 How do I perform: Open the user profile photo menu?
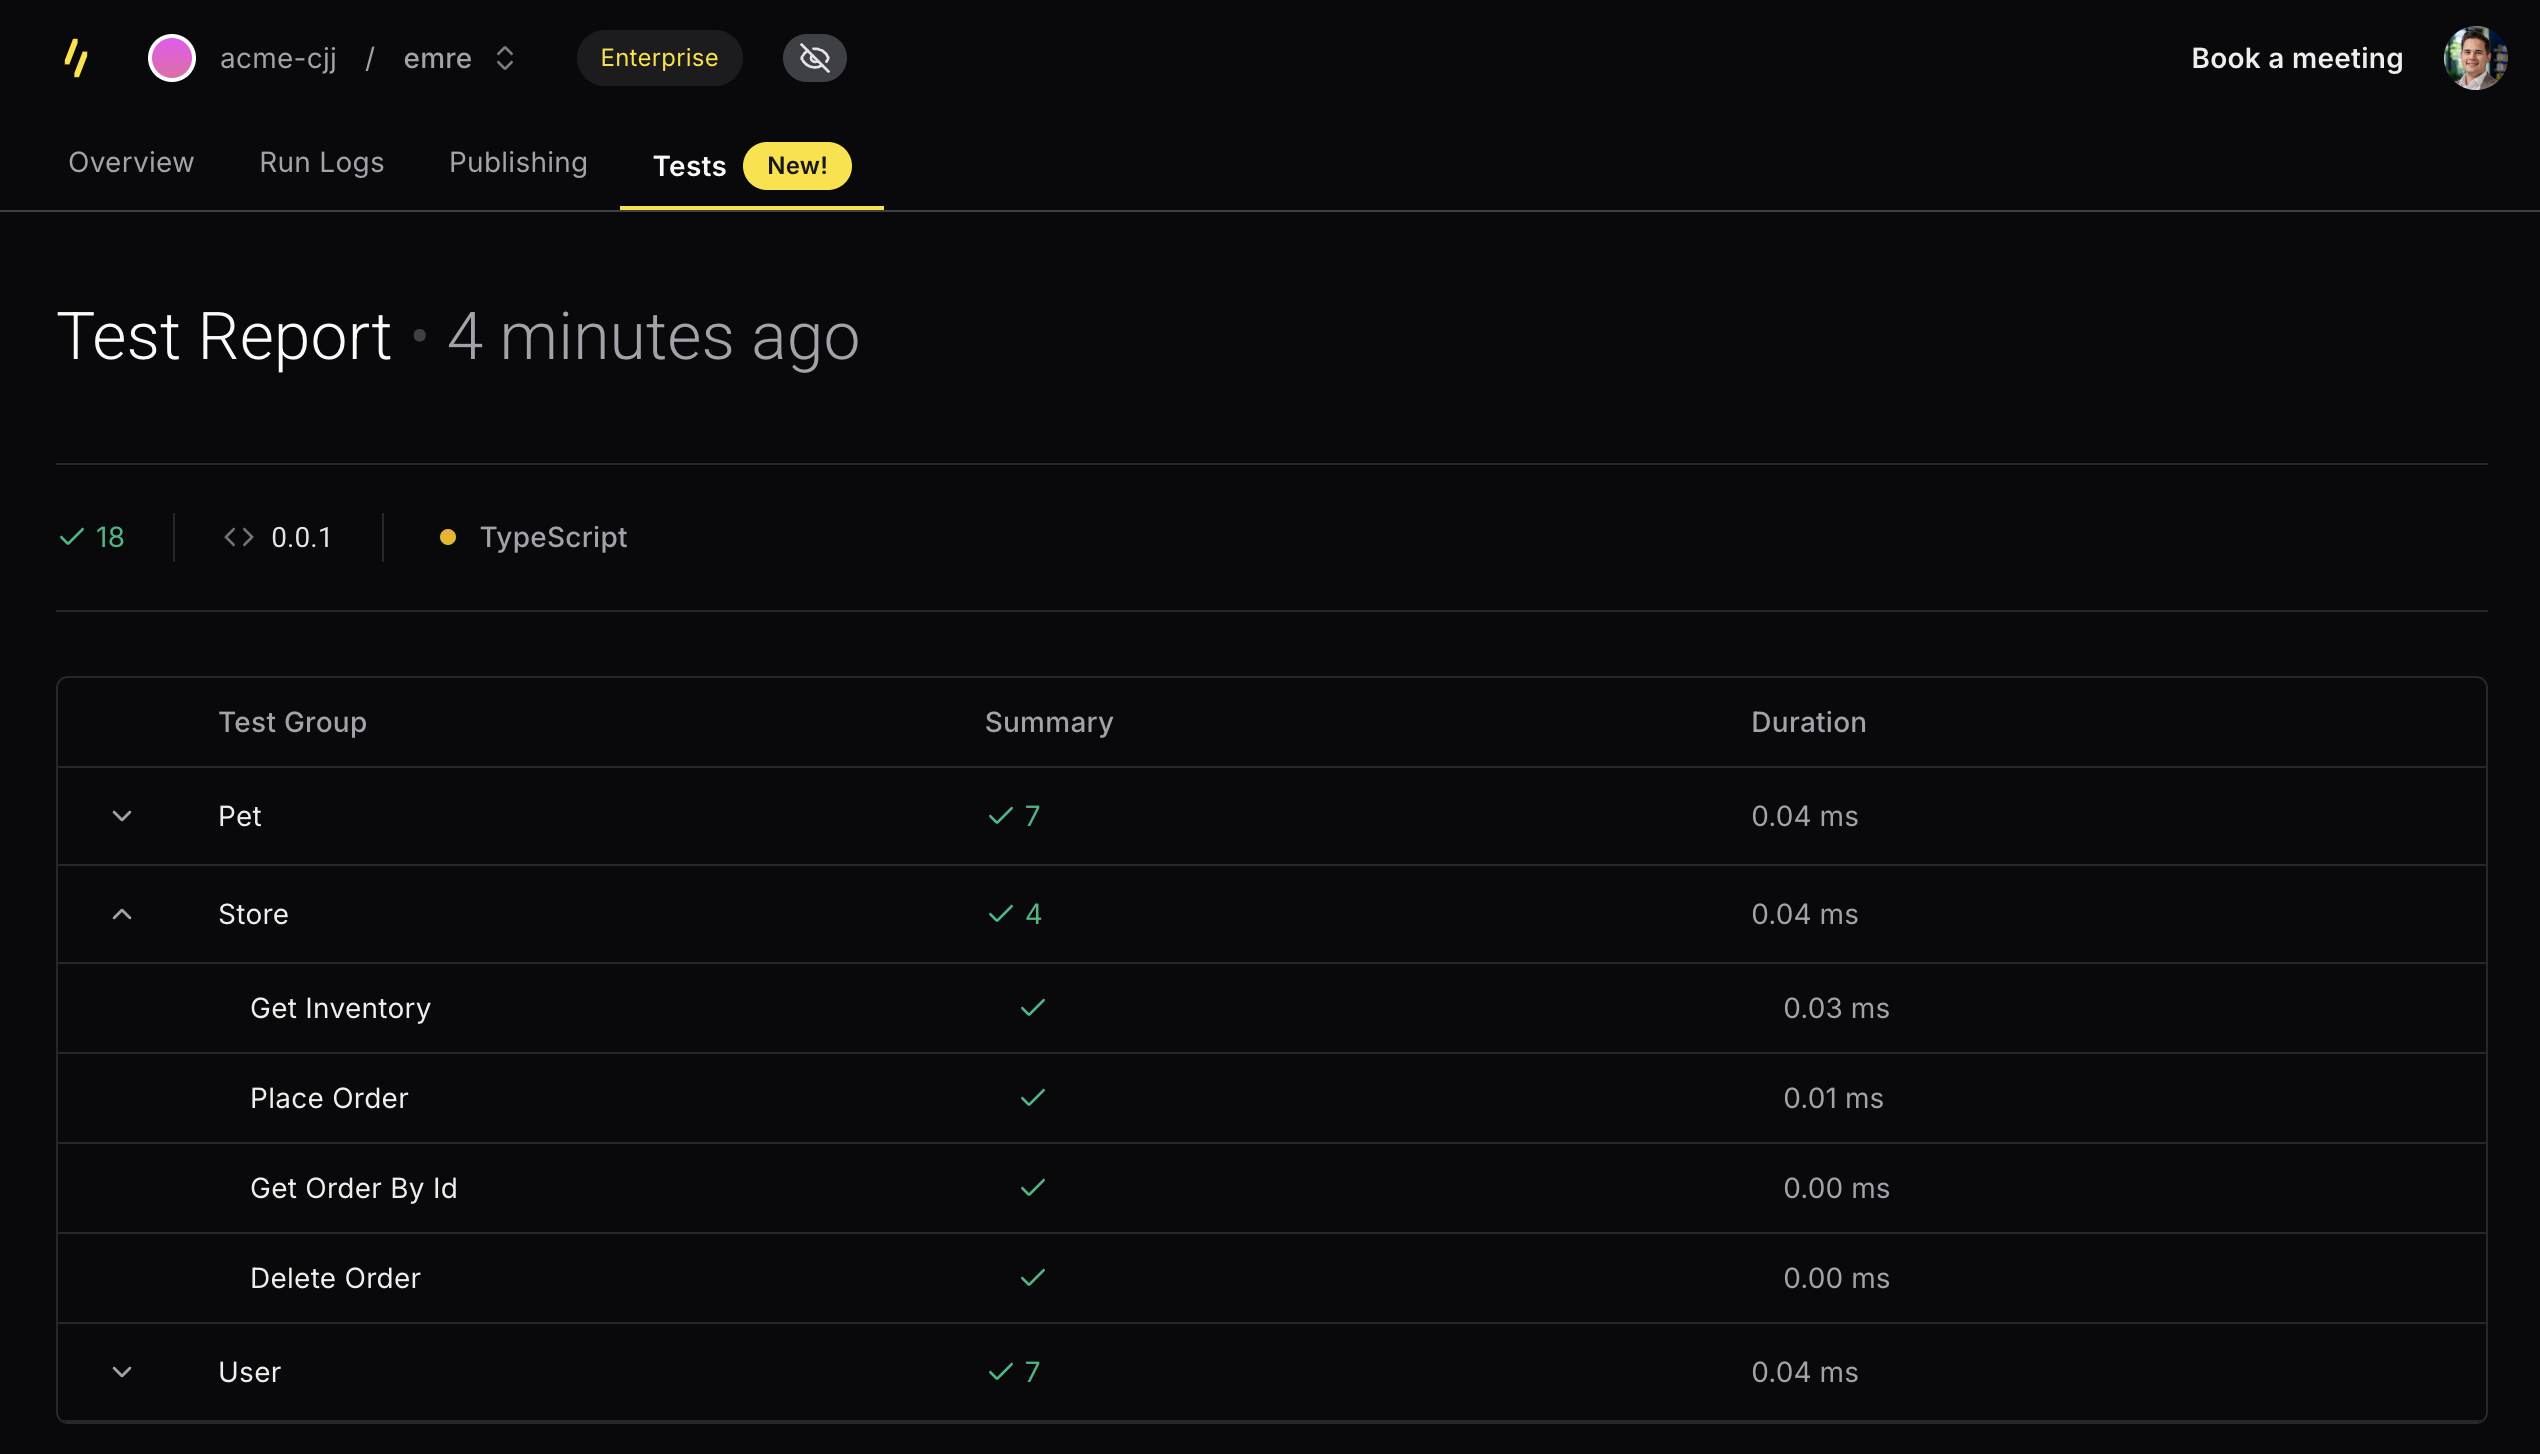[x=2474, y=58]
